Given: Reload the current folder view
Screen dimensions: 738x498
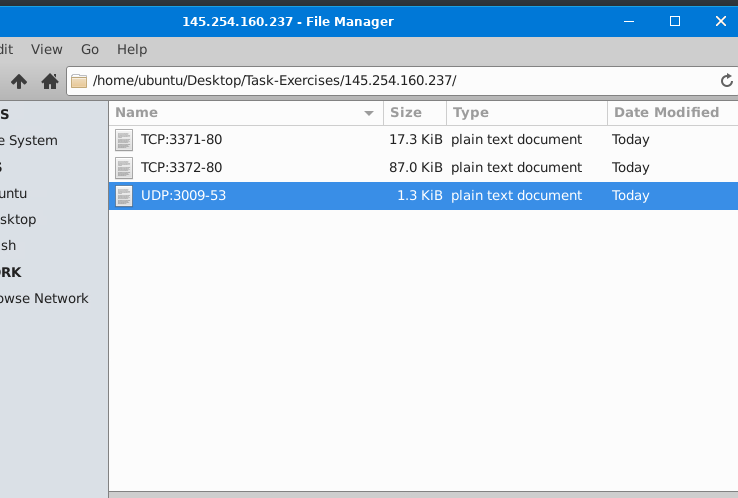Looking at the screenshot, I should (727, 80).
